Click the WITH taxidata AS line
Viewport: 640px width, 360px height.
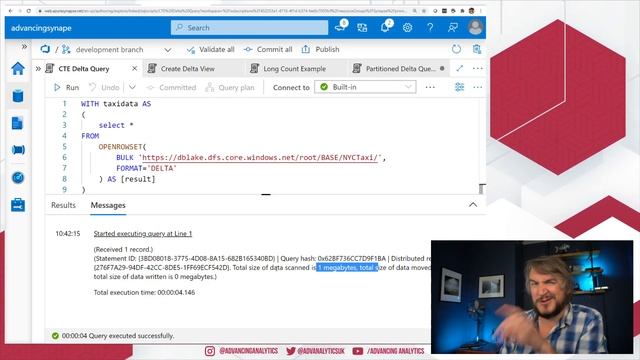[116, 104]
